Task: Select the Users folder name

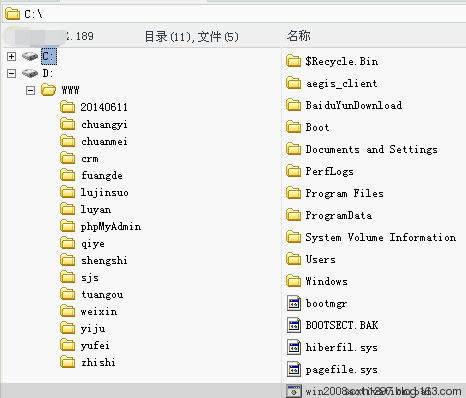Action: (321, 259)
